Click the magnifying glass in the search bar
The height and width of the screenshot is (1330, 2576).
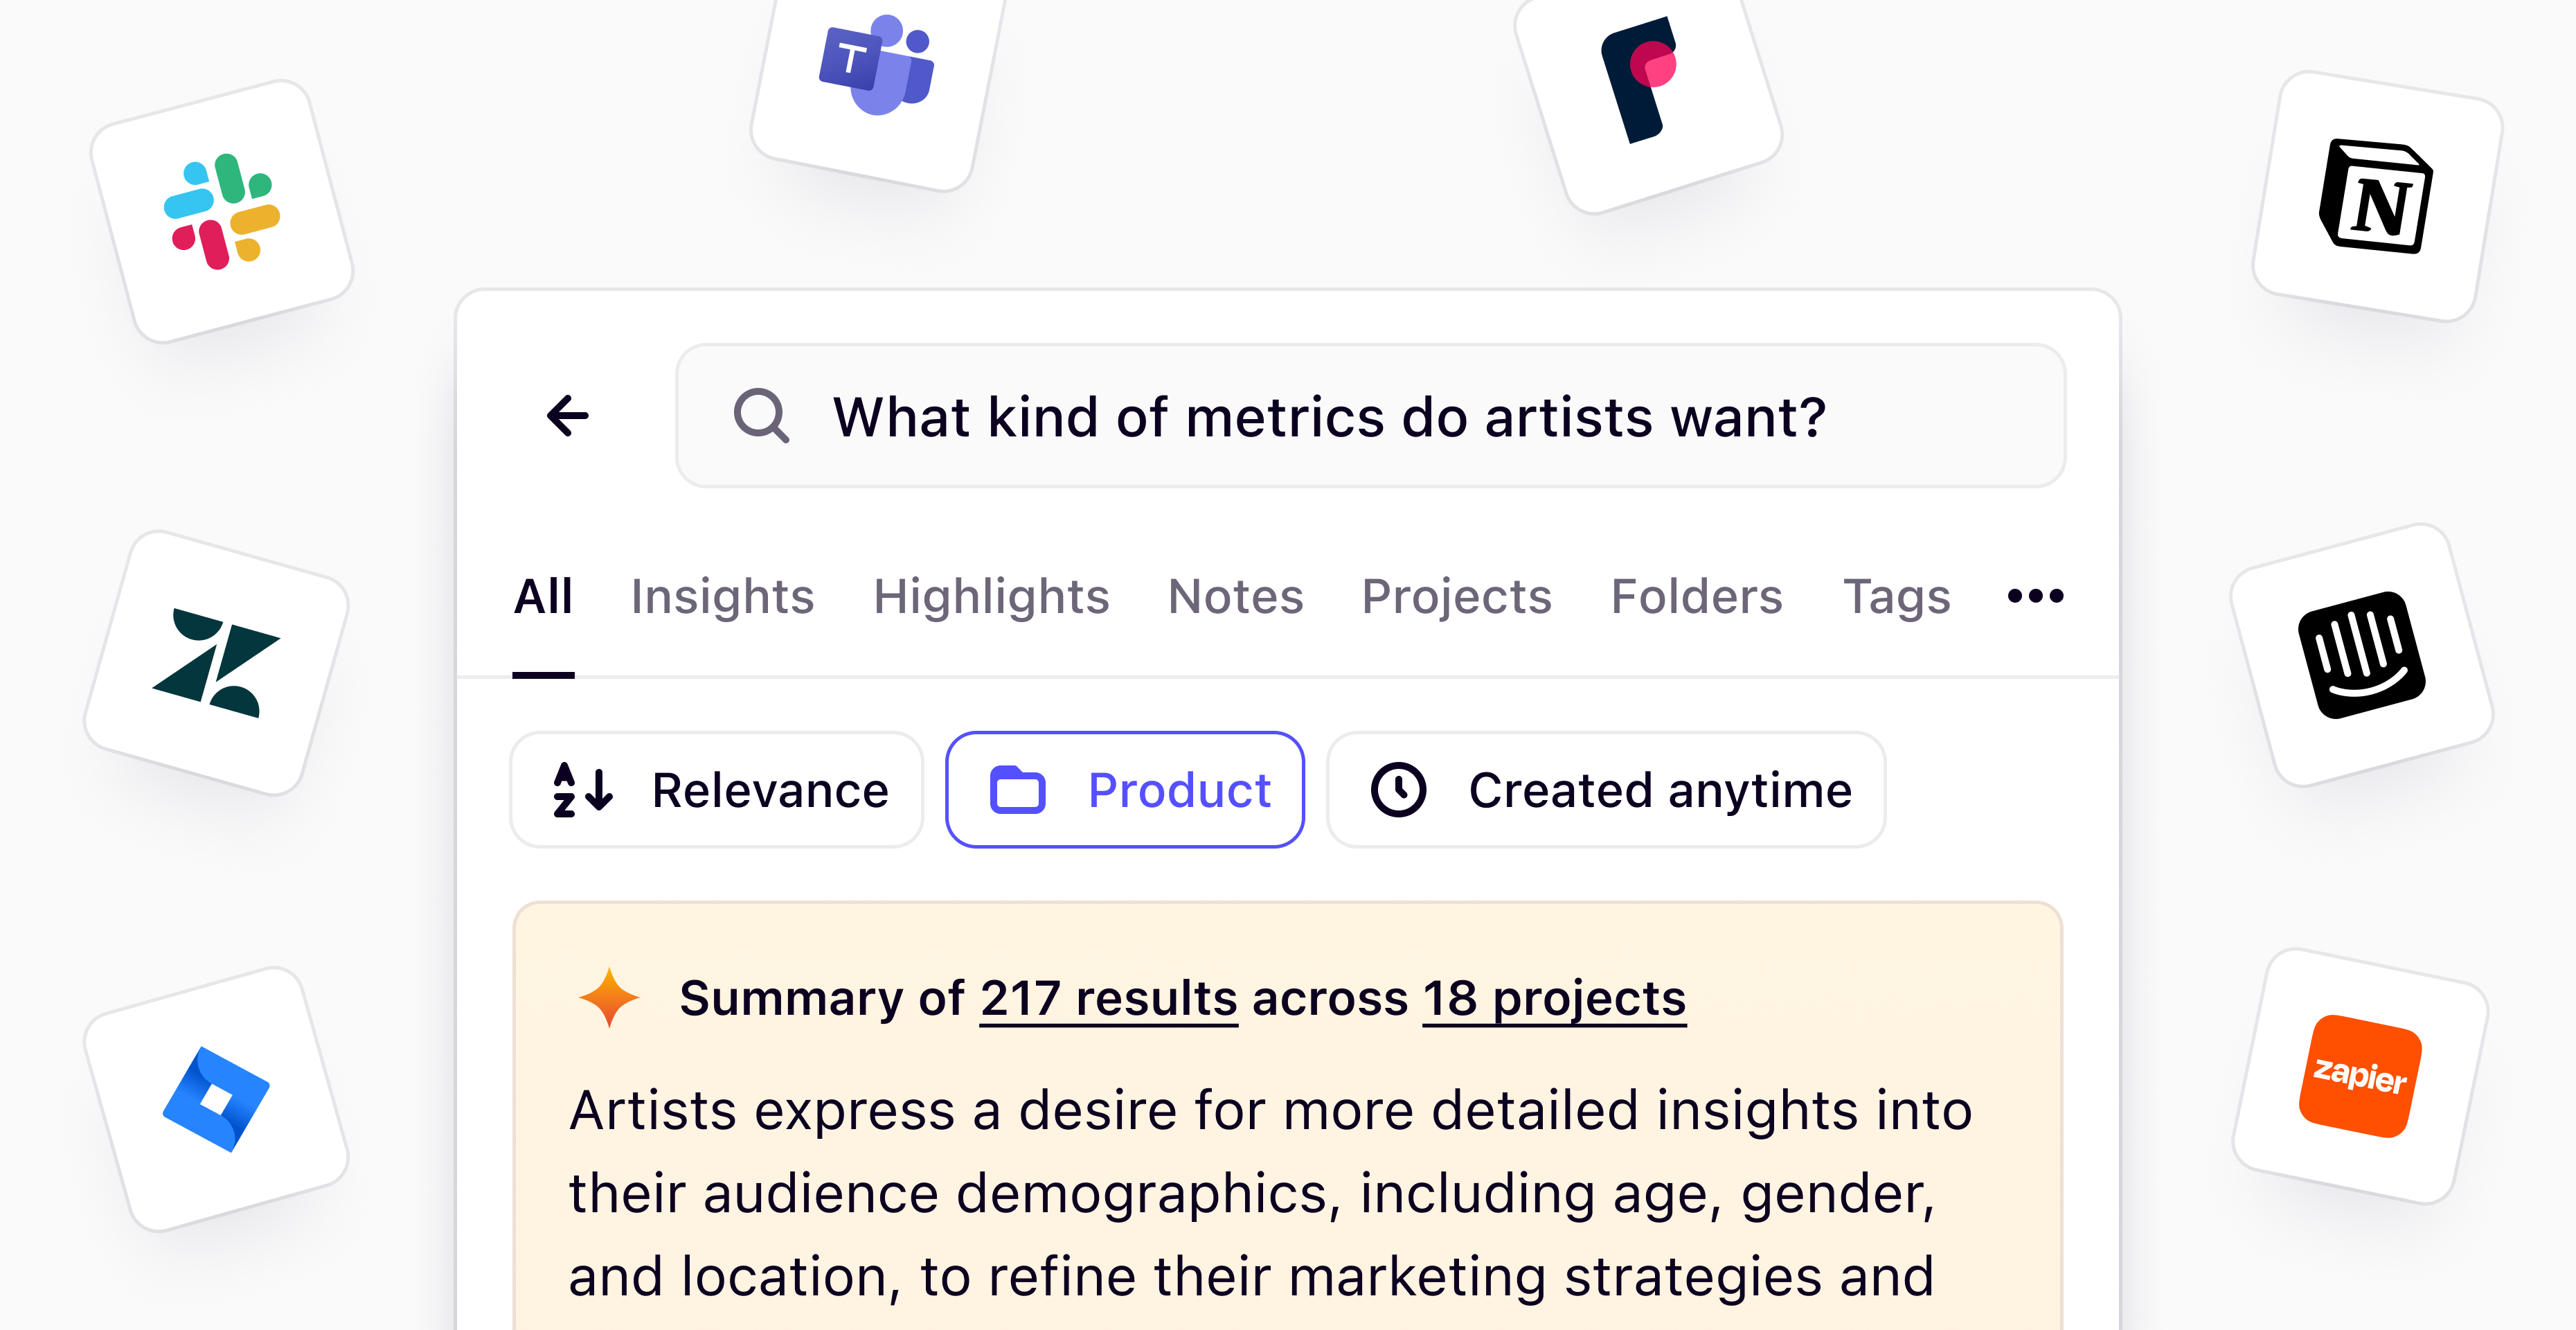point(763,417)
